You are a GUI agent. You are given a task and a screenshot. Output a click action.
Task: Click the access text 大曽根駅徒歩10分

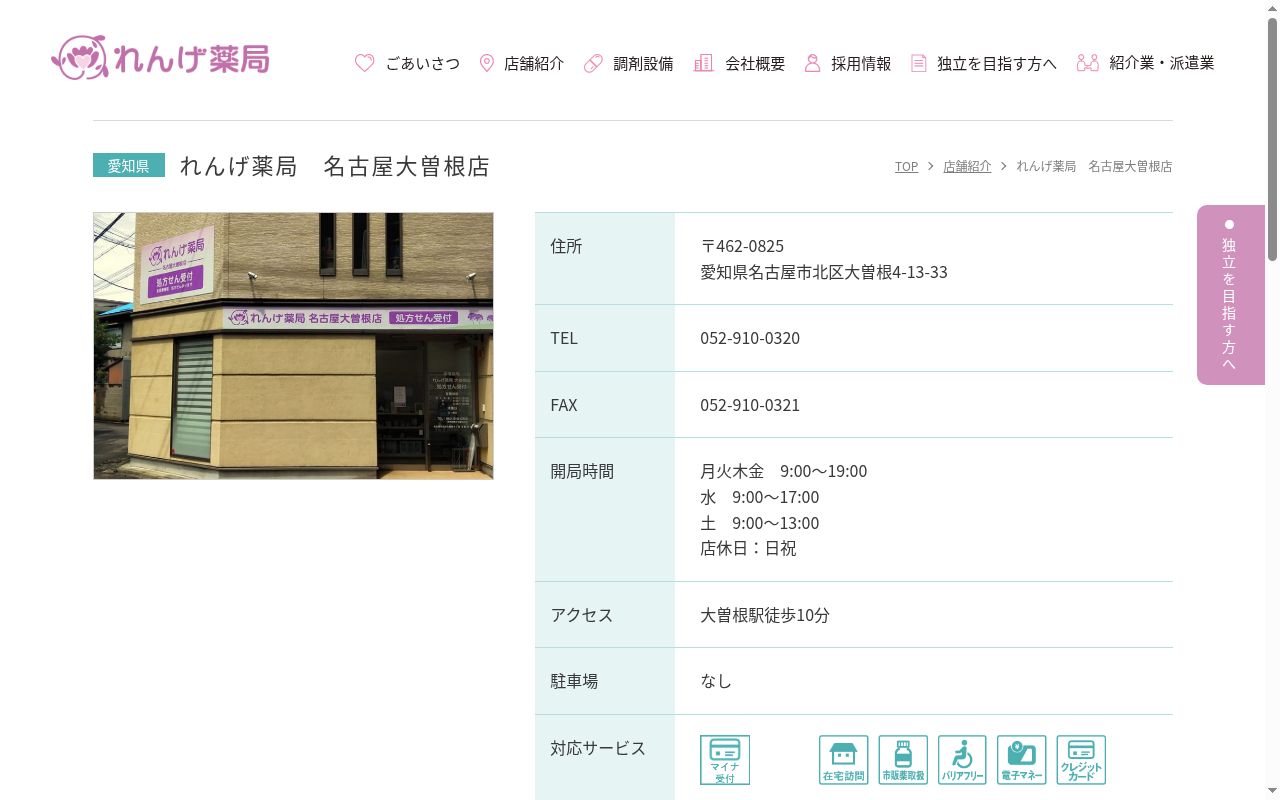coord(765,615)
